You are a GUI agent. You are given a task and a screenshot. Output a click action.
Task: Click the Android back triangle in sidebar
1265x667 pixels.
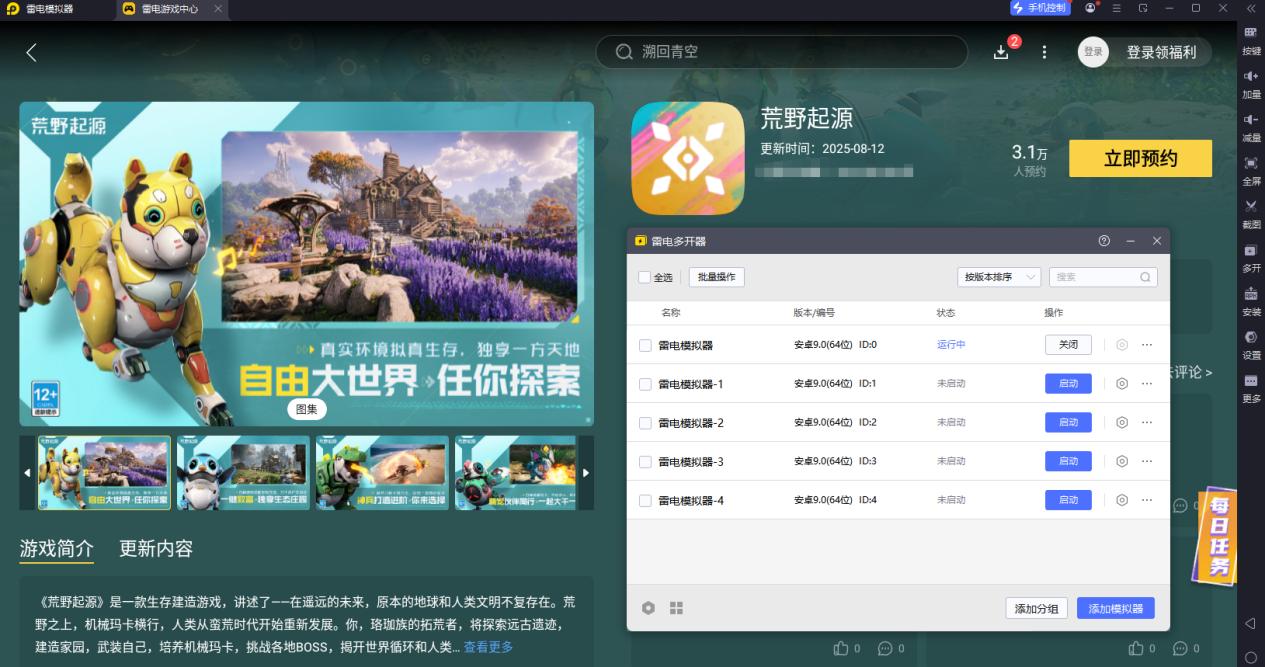(1250, 623)
